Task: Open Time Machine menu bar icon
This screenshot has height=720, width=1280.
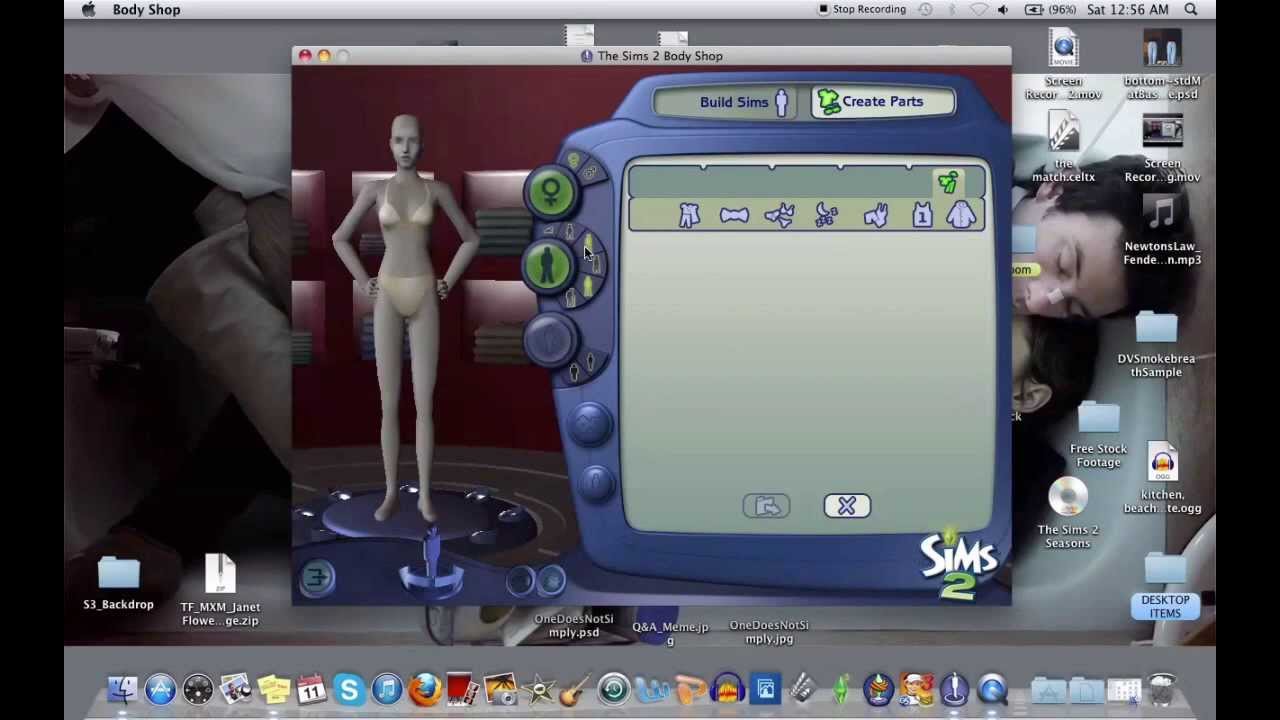Action: (925, 10)
